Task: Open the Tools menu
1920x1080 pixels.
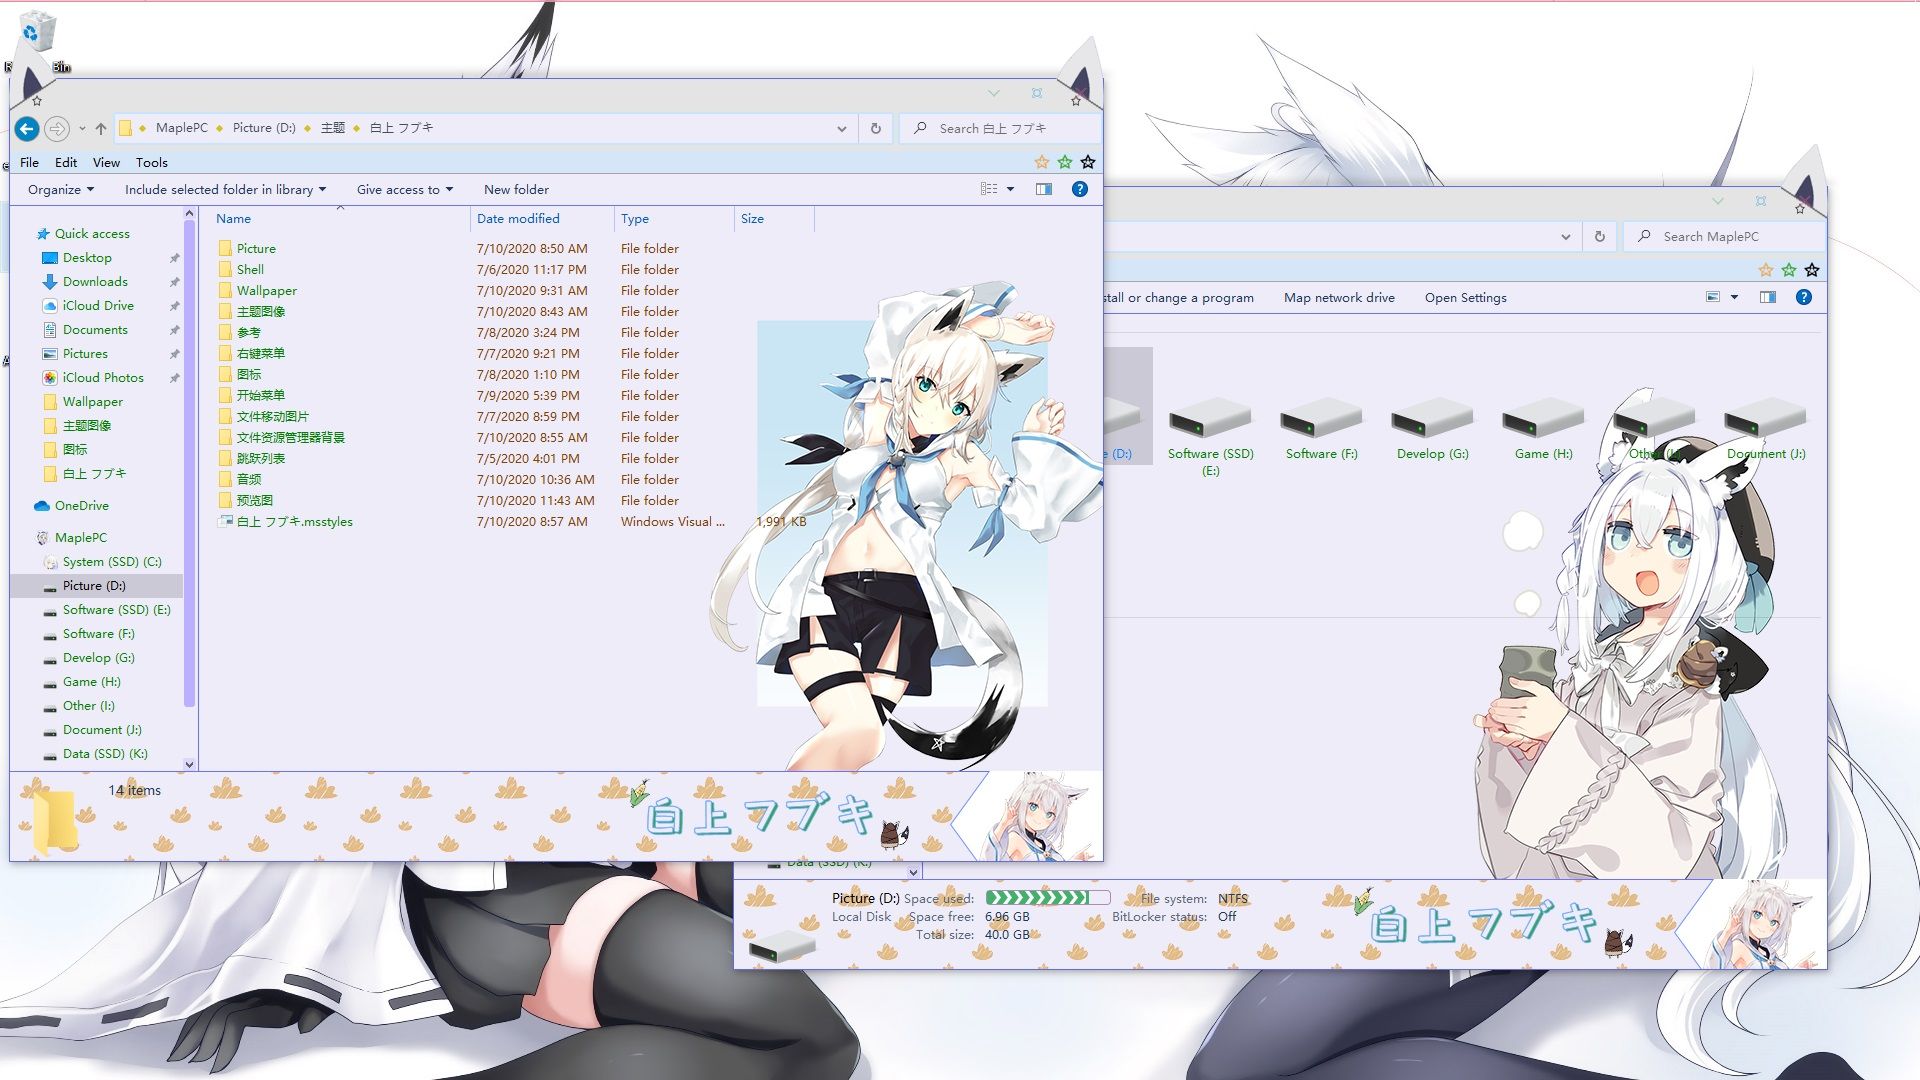Action: point(152,162)
